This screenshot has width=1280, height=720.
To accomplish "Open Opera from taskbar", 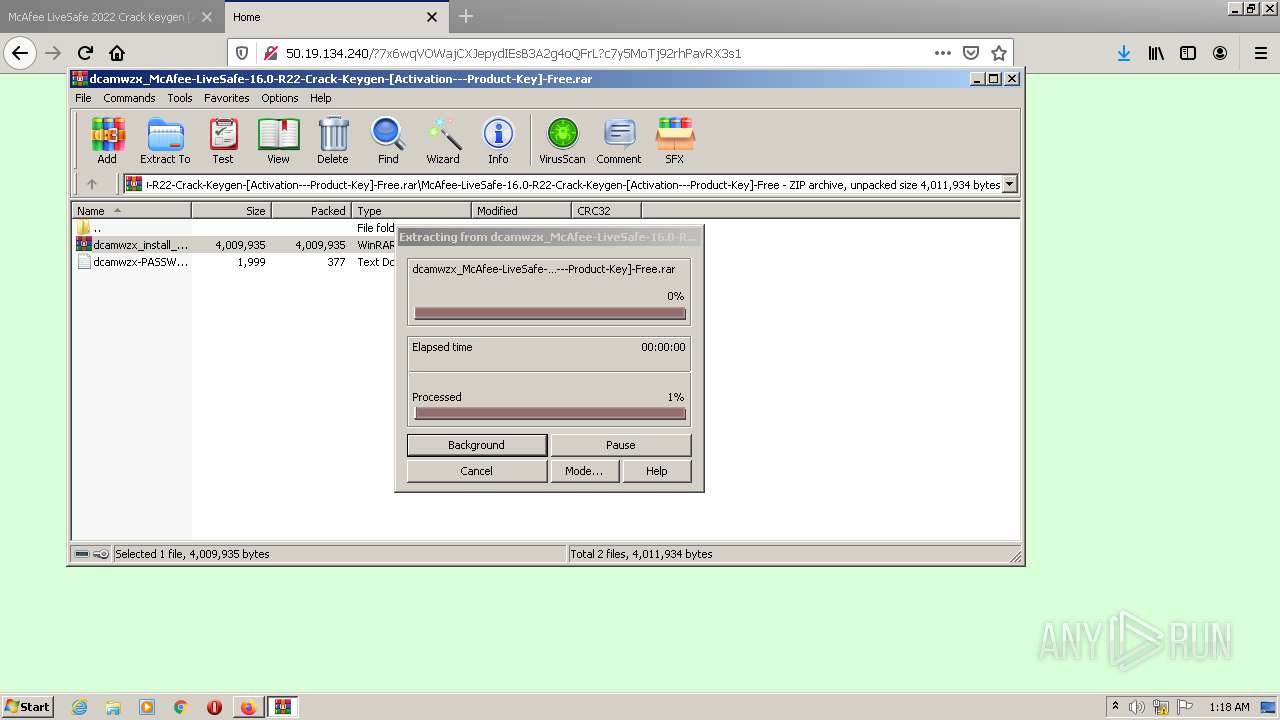I will tap(214, 707).
